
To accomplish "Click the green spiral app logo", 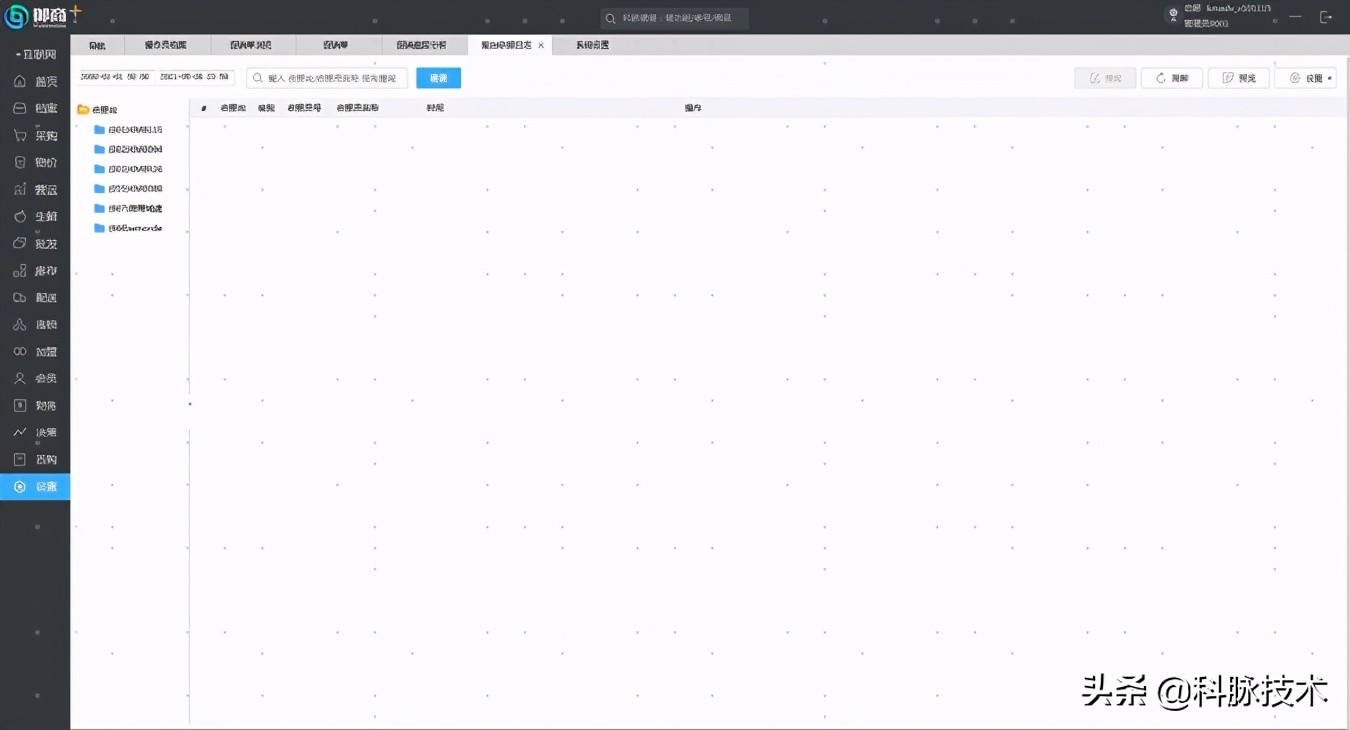I will click(16, 17).
